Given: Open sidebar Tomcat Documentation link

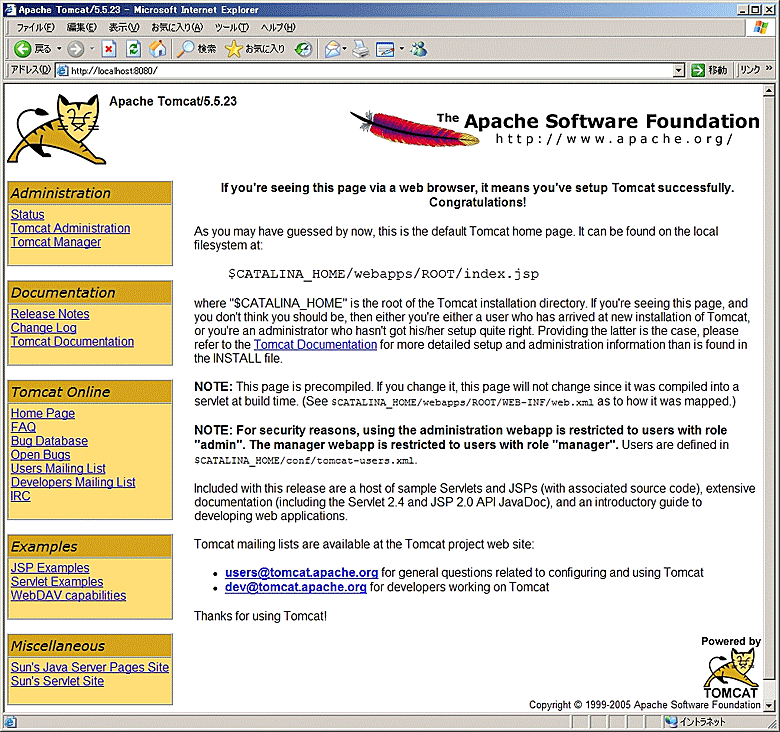Looking at the screenshot, I should pyautogui.click(x=72, y=342).
